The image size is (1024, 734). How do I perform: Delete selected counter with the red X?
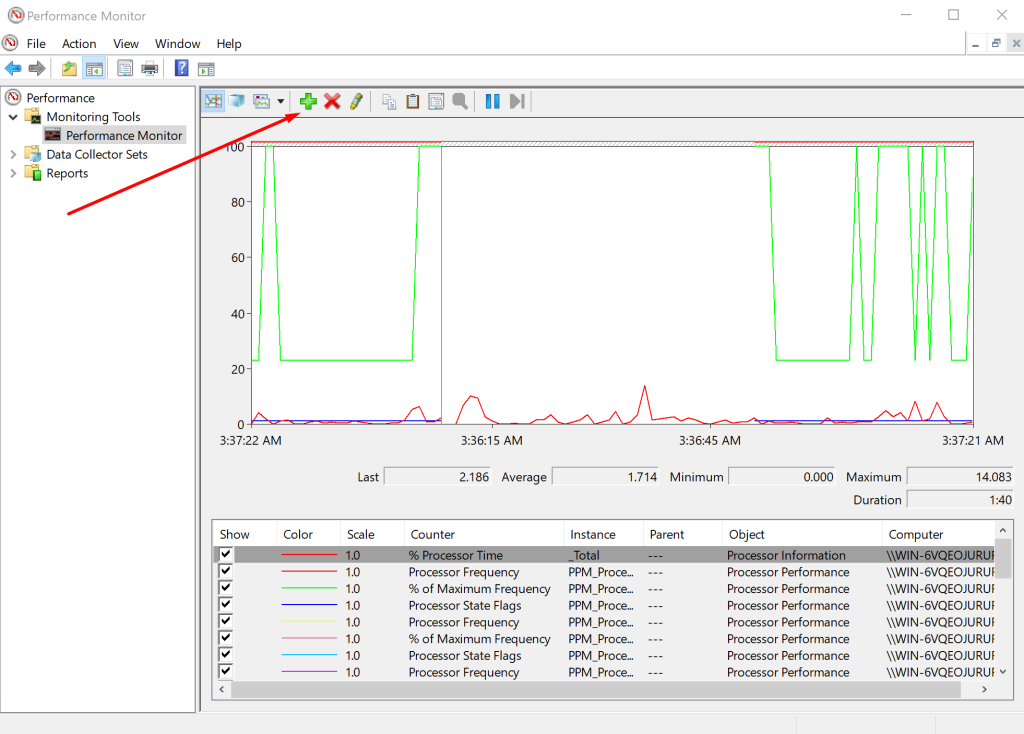[x=332, y=101]
